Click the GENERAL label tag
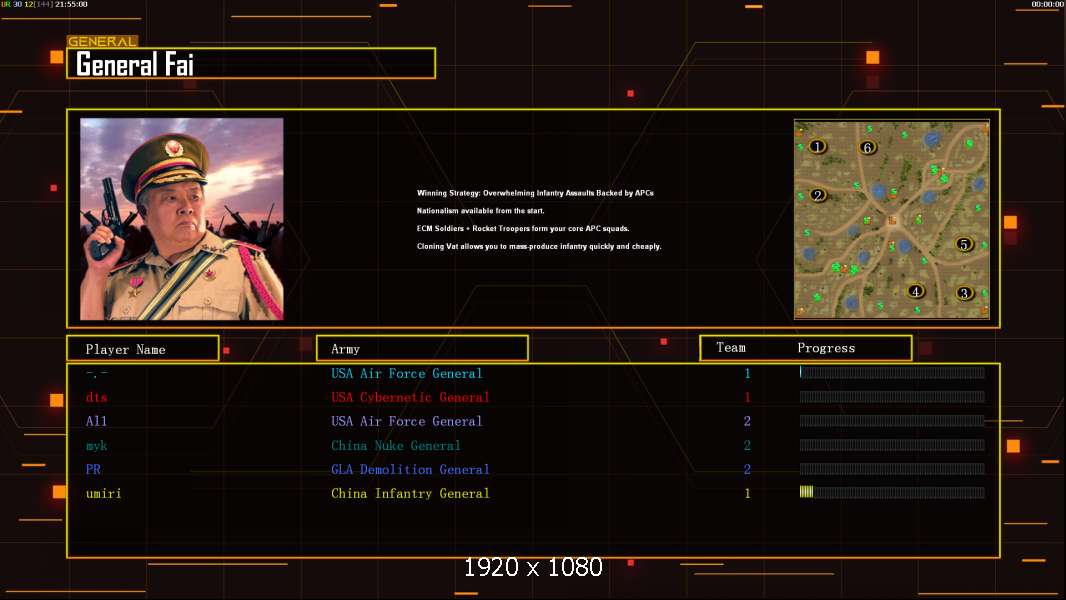1066x600 pixels. pos(102,41)
